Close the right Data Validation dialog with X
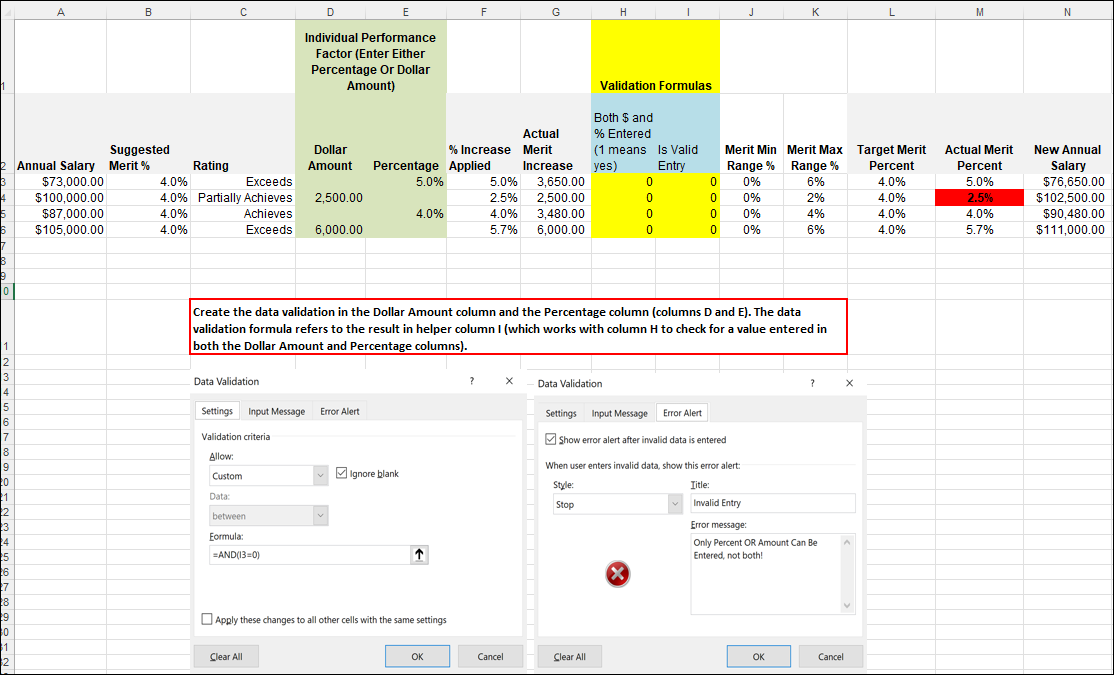The height and width of the screenshot is (675, 1114). point(849,383)
